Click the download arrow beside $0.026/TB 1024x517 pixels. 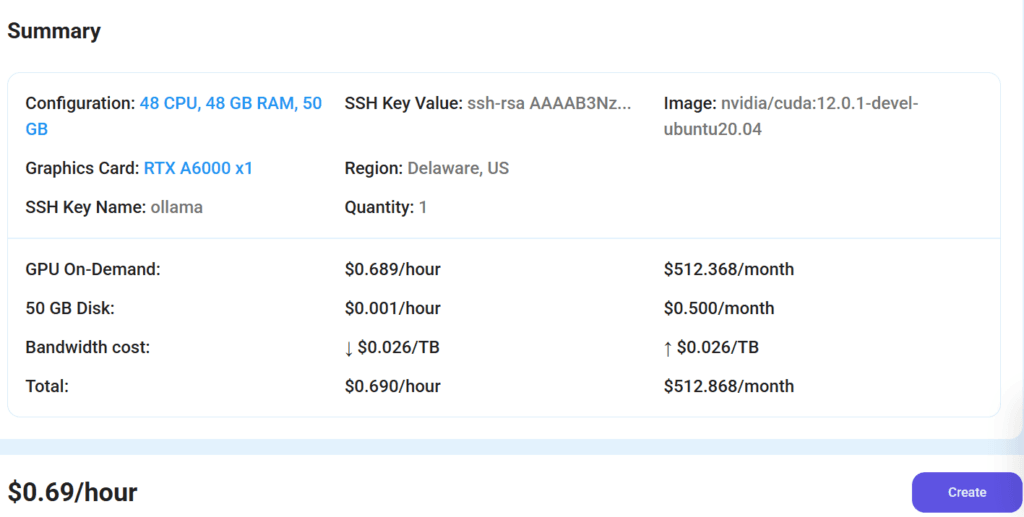point(349,348)
